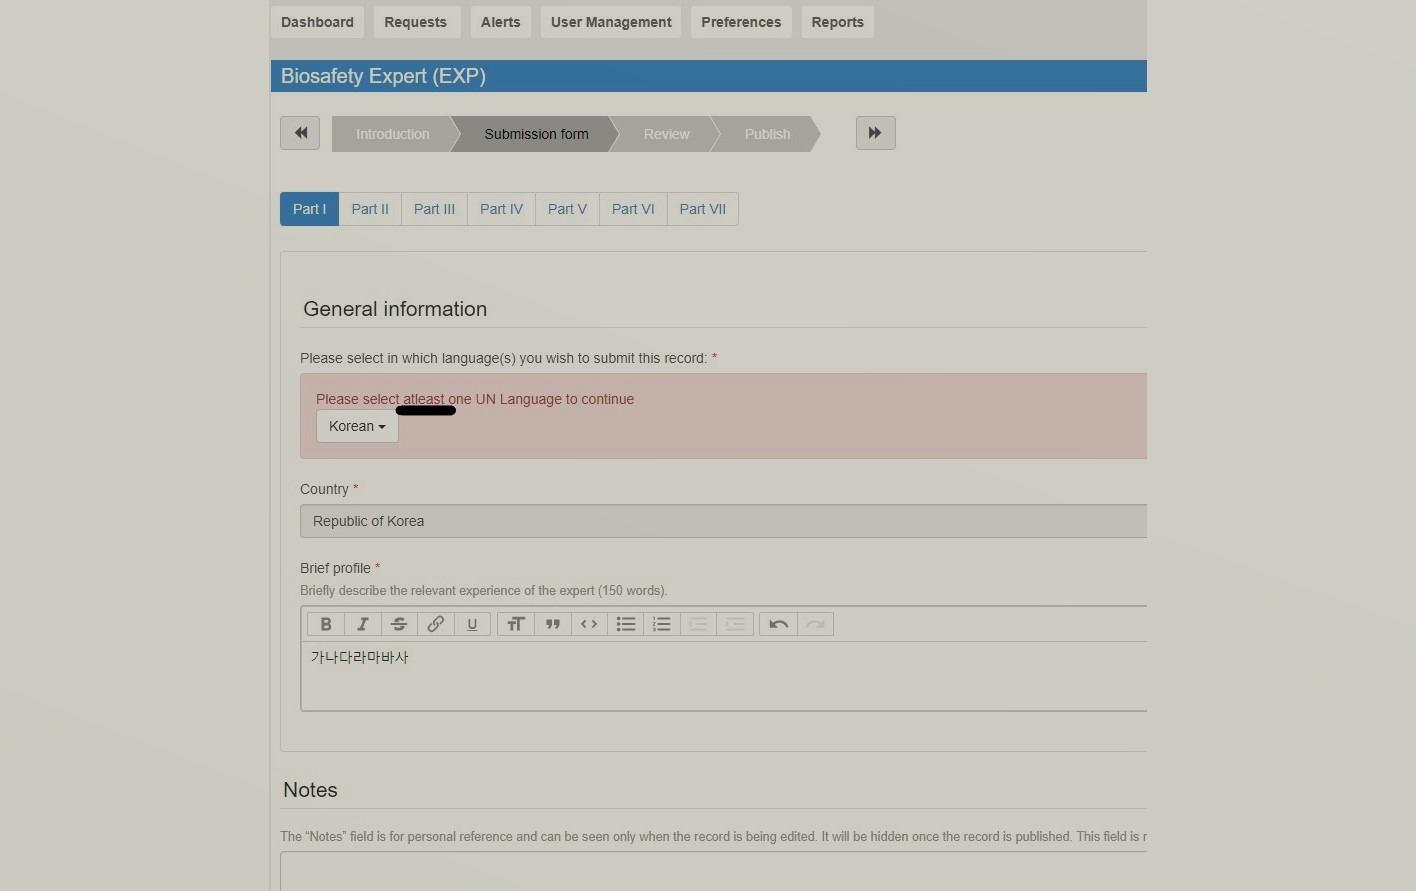Open the Korean language dropdown
This screenshot has width=1416, height=891.
point(357,426)
